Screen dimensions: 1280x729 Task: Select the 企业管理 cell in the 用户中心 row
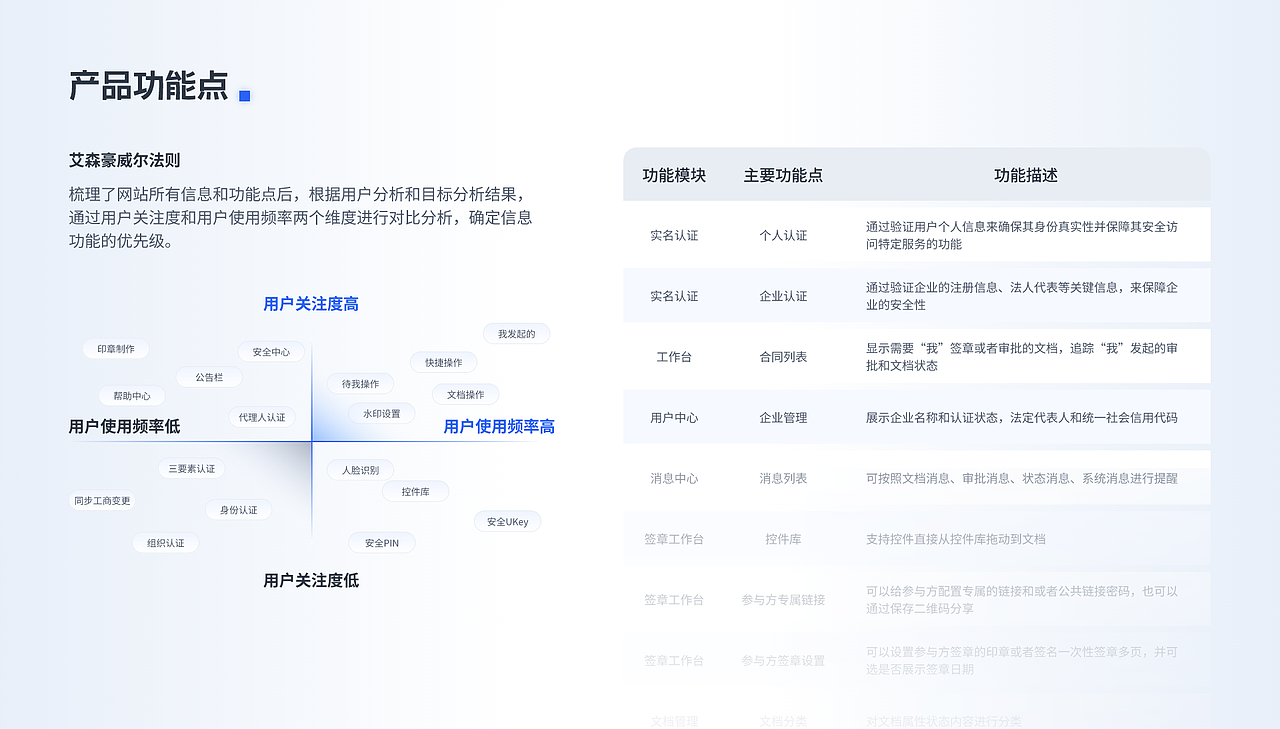point(781,417)
